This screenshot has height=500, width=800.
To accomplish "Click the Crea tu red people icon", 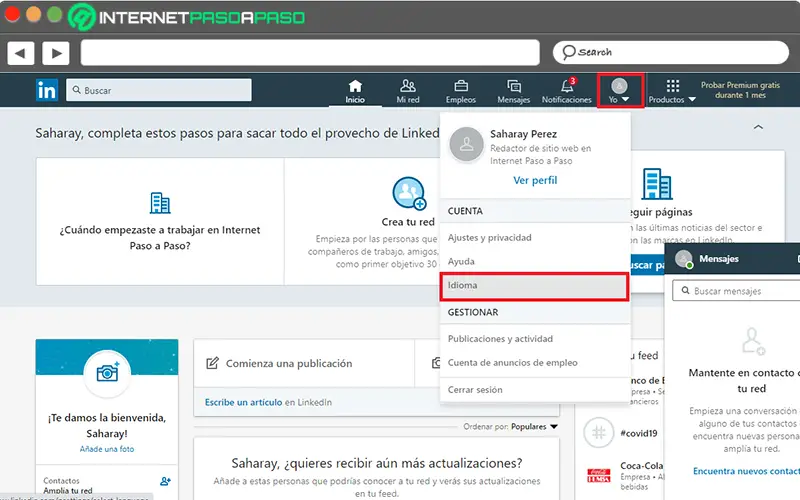I will click(x=409, y=193).
